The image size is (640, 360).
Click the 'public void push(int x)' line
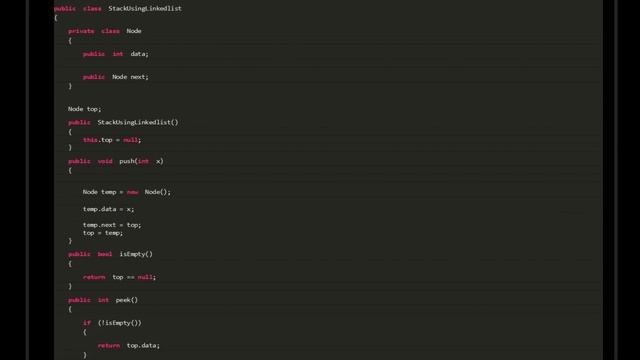(116, 161)
